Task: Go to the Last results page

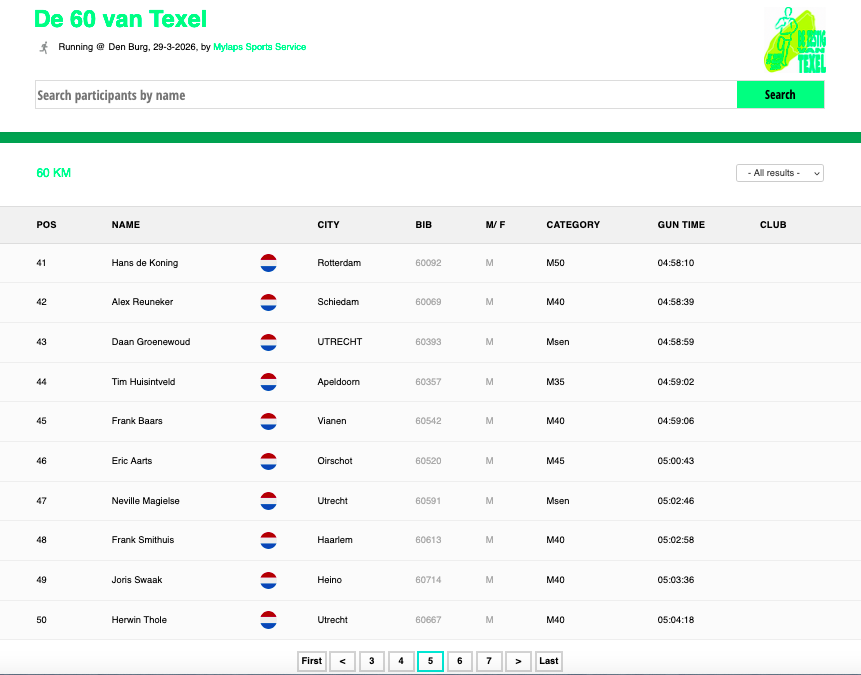Action: click(548, 661)
